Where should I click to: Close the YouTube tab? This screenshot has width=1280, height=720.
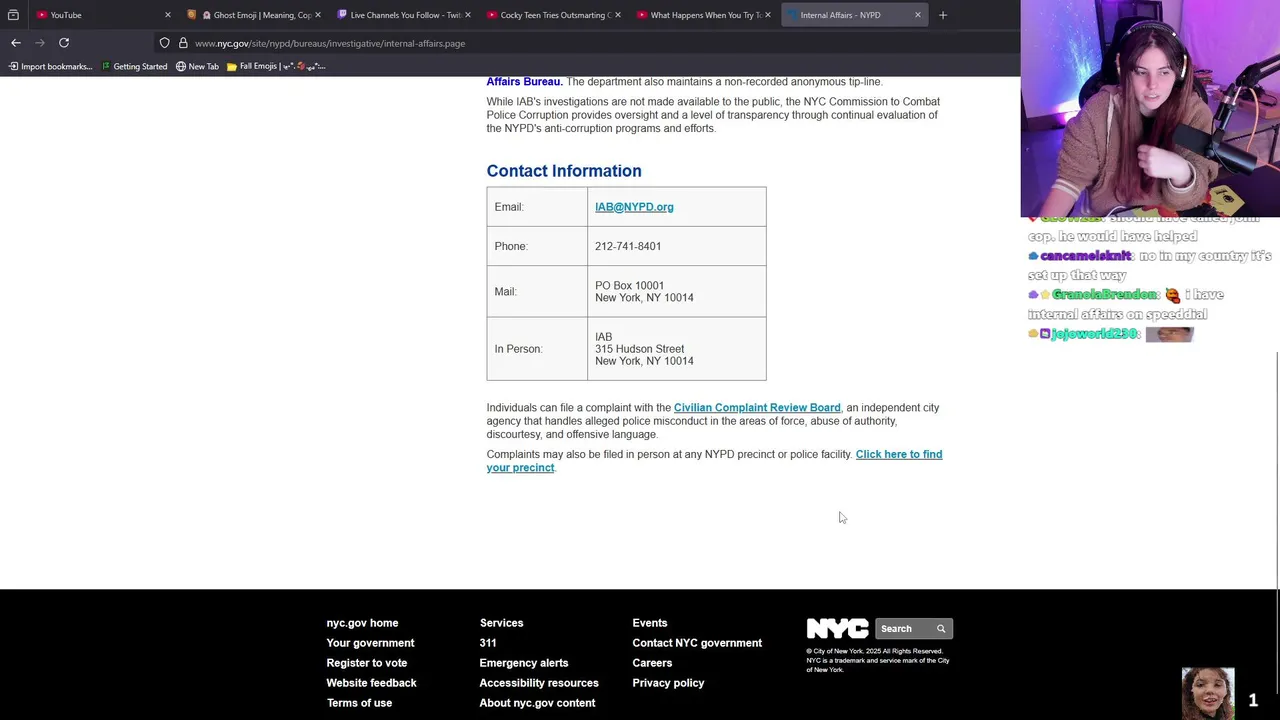click(167, 15)
